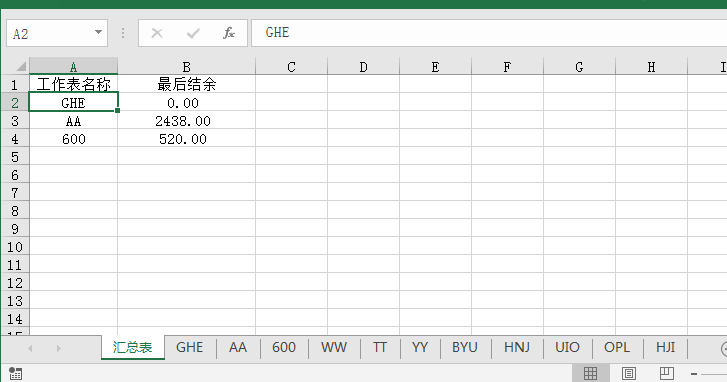The width and height of the screenshot is (727, 382).
Task: Switch to the WW sheet tab
Action: pyautogui.click(x=334, y=347)
